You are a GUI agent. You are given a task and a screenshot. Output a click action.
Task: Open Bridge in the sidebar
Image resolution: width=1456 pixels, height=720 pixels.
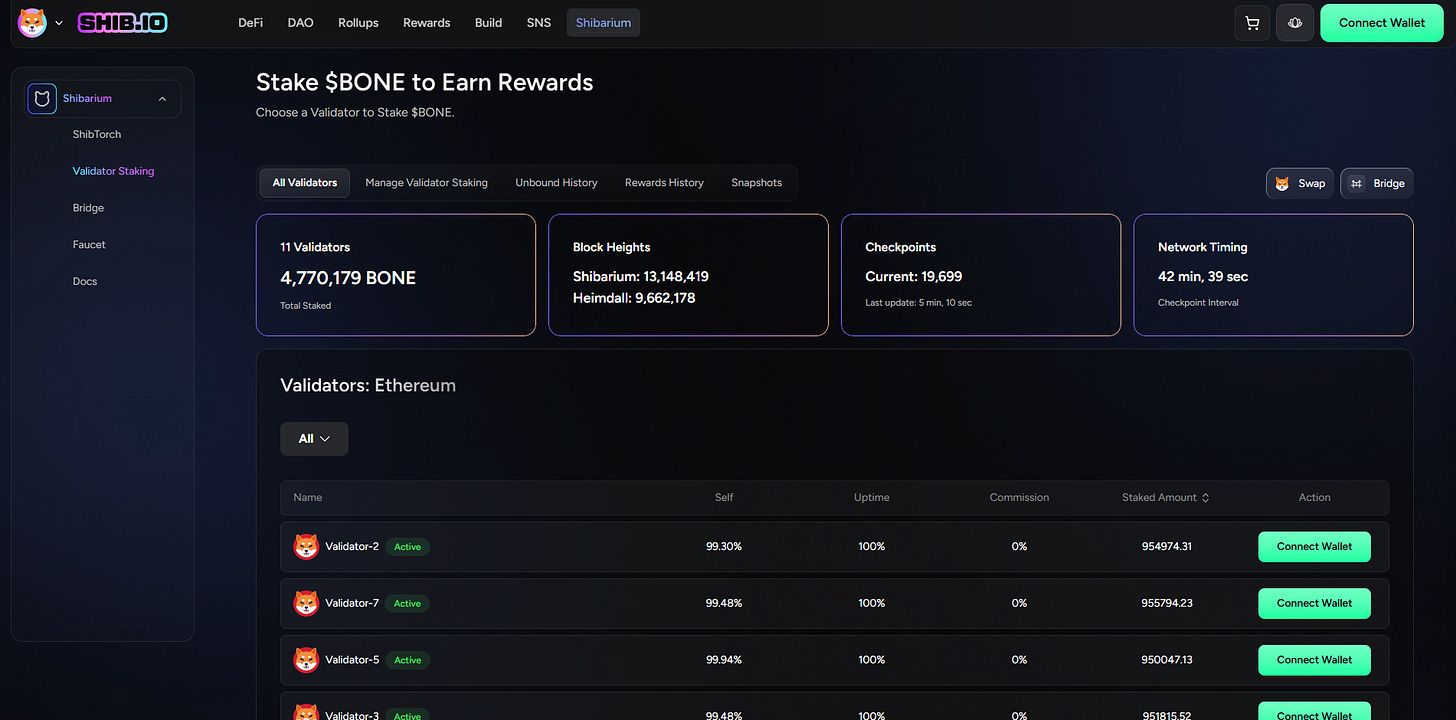click(88, 208)
